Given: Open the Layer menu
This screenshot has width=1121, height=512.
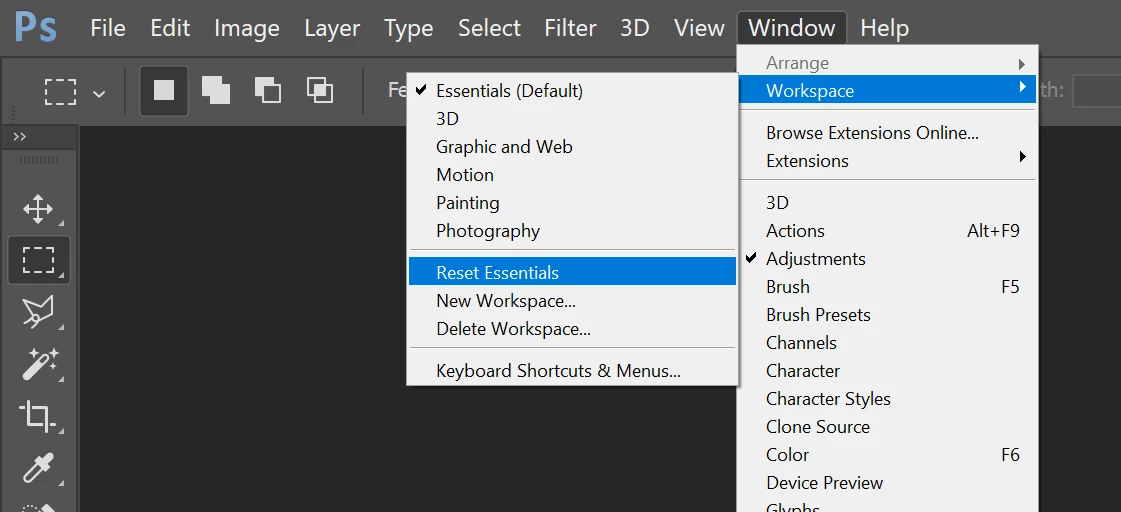Looking at the screenshot, I should click(x=331, y=28).
